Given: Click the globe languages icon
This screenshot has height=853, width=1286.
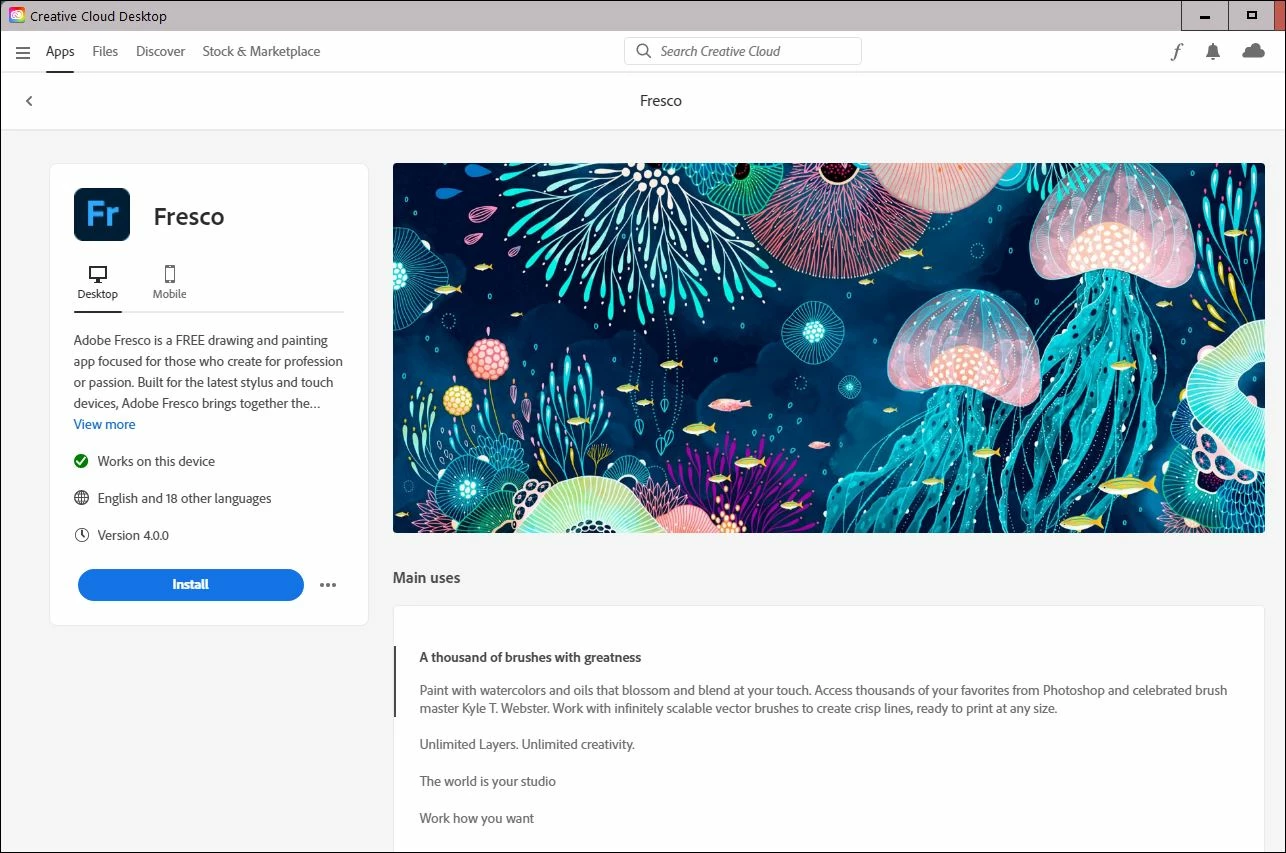Looking at the screenshot, I should [x=81, y=498].
